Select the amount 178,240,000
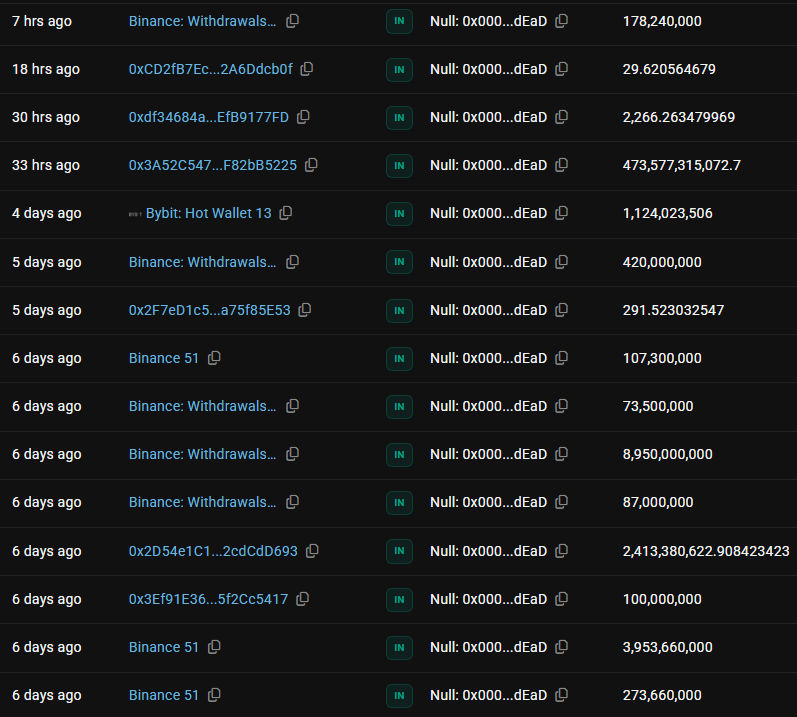Viewport: 797px width, 717px height. pyautogui.click(x=662, y=21)
